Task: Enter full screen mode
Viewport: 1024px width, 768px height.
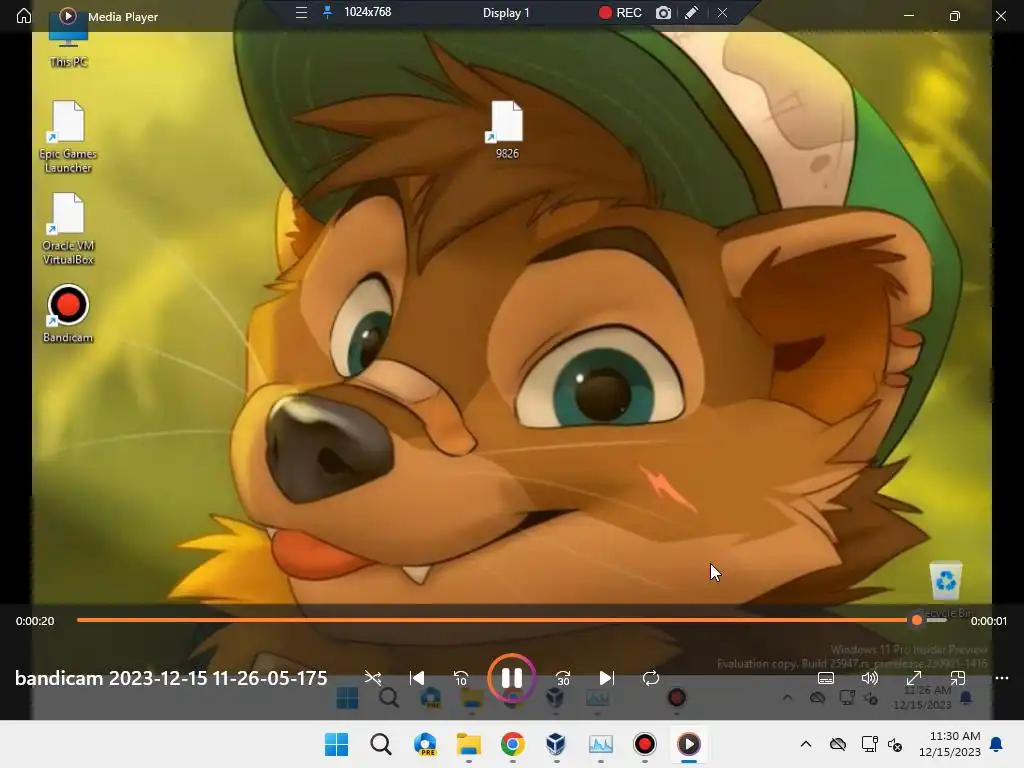Action: point(914,678)
